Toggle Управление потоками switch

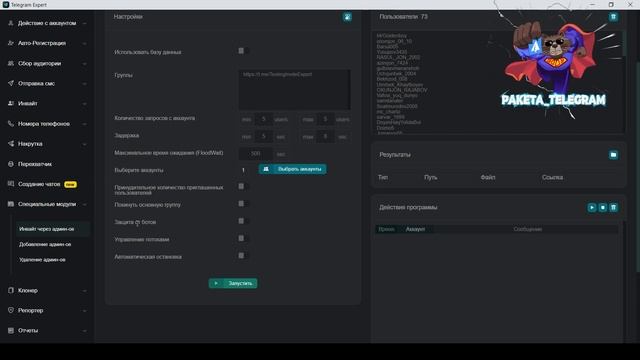point(243,238)
